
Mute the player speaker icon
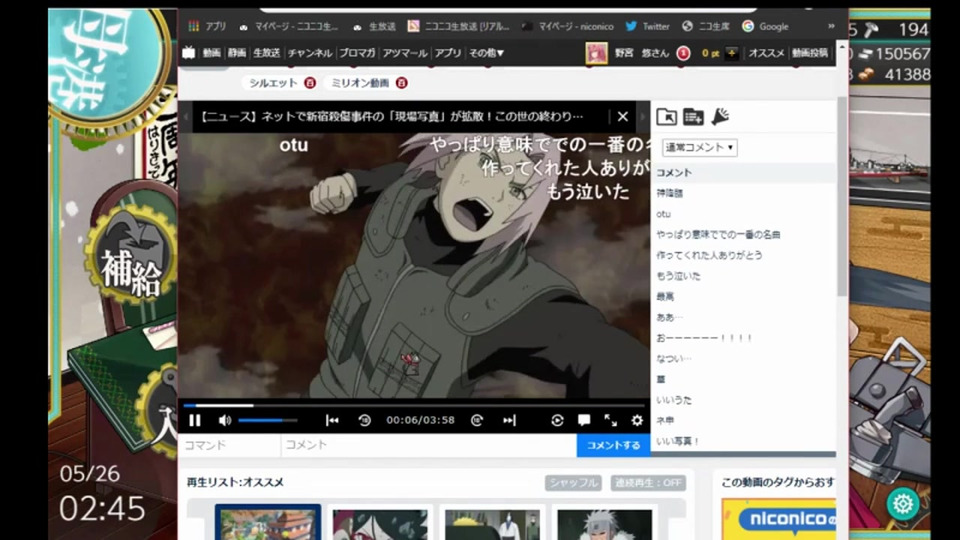coord(225,420)
